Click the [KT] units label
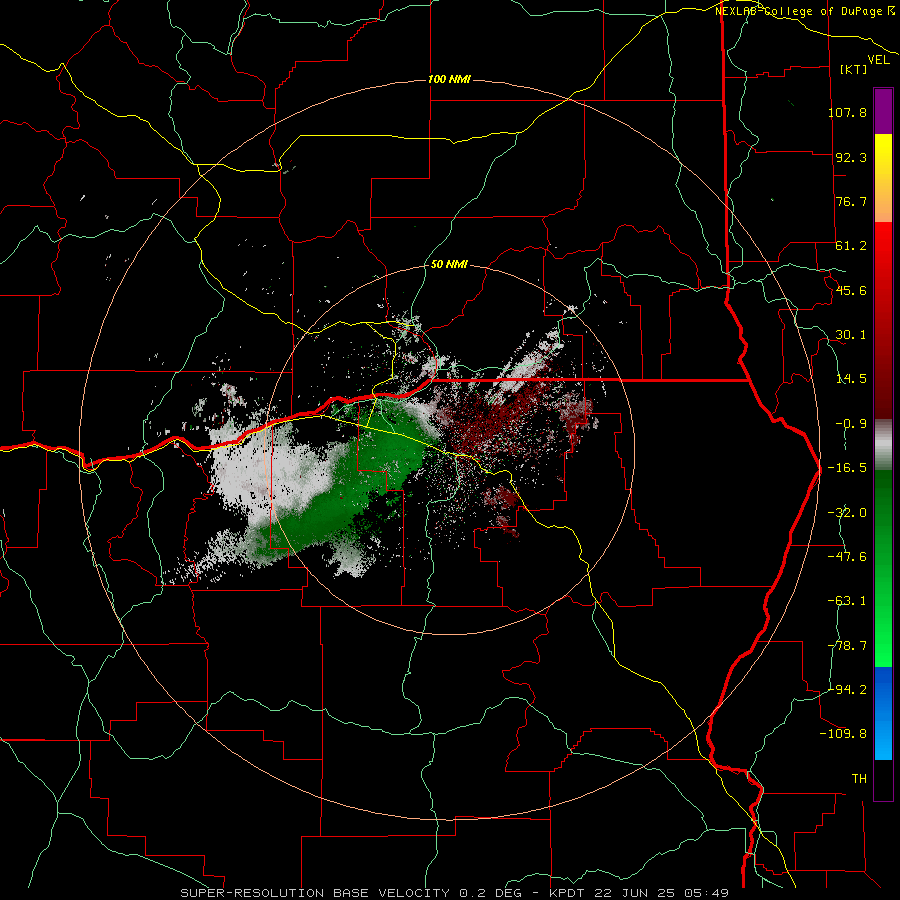 click(x=854, y=69)
